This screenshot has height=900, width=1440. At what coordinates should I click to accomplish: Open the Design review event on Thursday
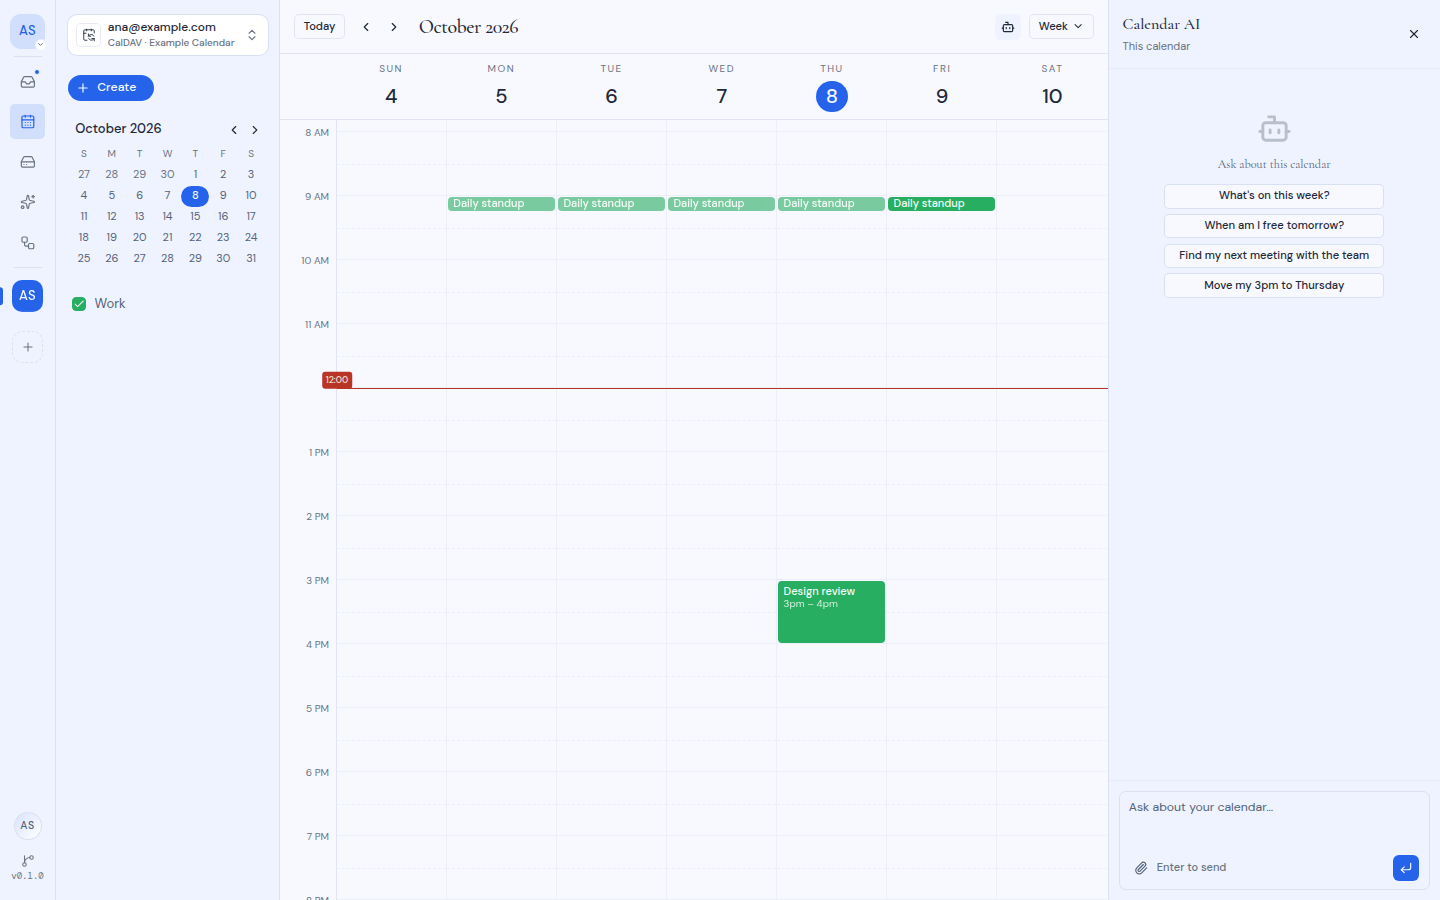point(831,612)
